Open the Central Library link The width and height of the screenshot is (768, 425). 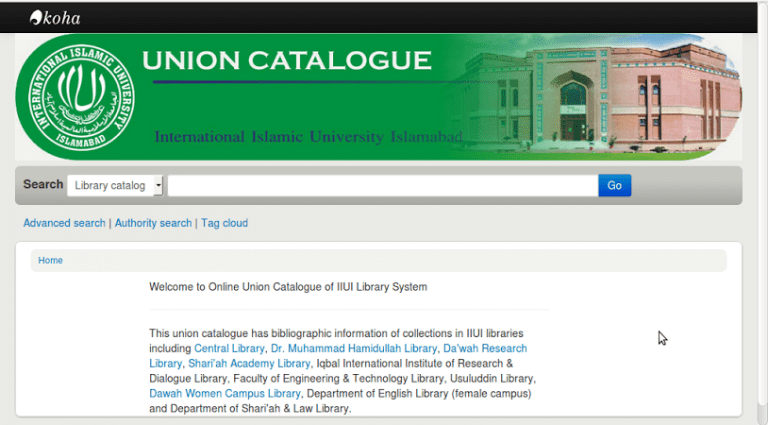pyautogui.click(x=229, y=349)
